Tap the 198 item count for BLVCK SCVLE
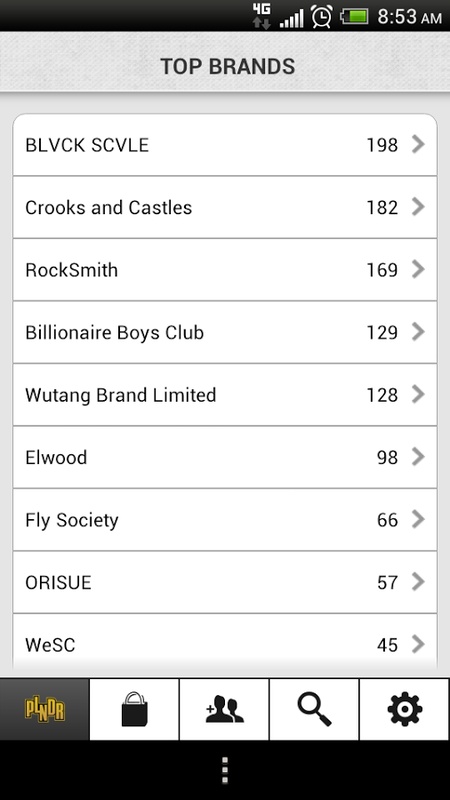Screen dimensions: 450x800 coord(382,145)
